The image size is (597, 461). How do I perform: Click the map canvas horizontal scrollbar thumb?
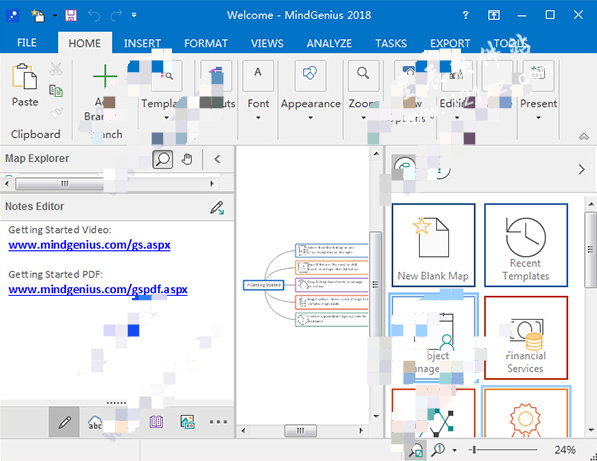pos(300,431)
